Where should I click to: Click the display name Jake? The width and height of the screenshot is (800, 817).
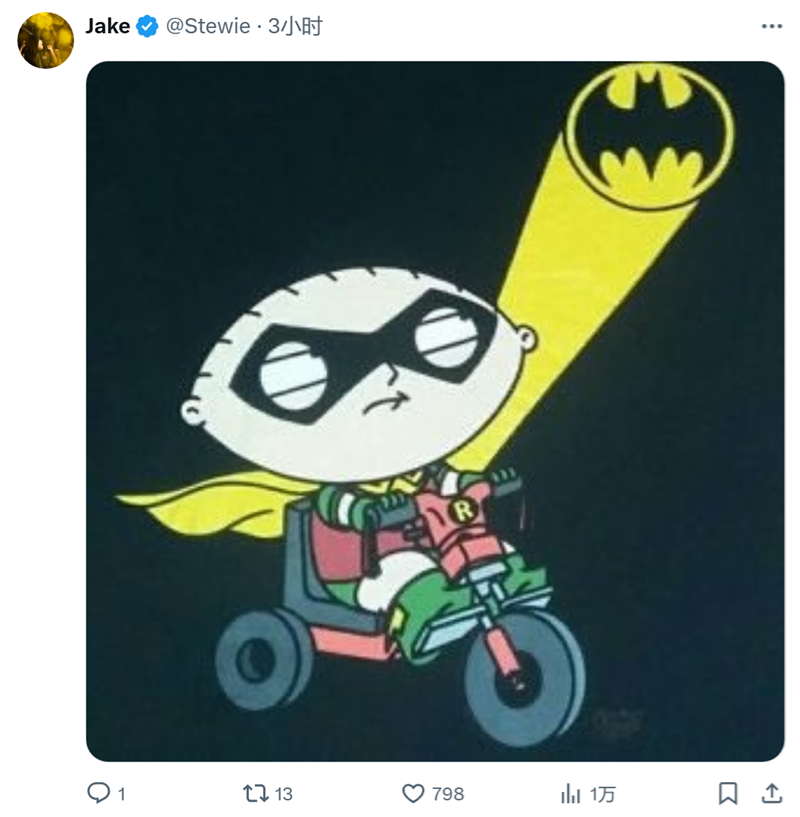pos(108,27)
